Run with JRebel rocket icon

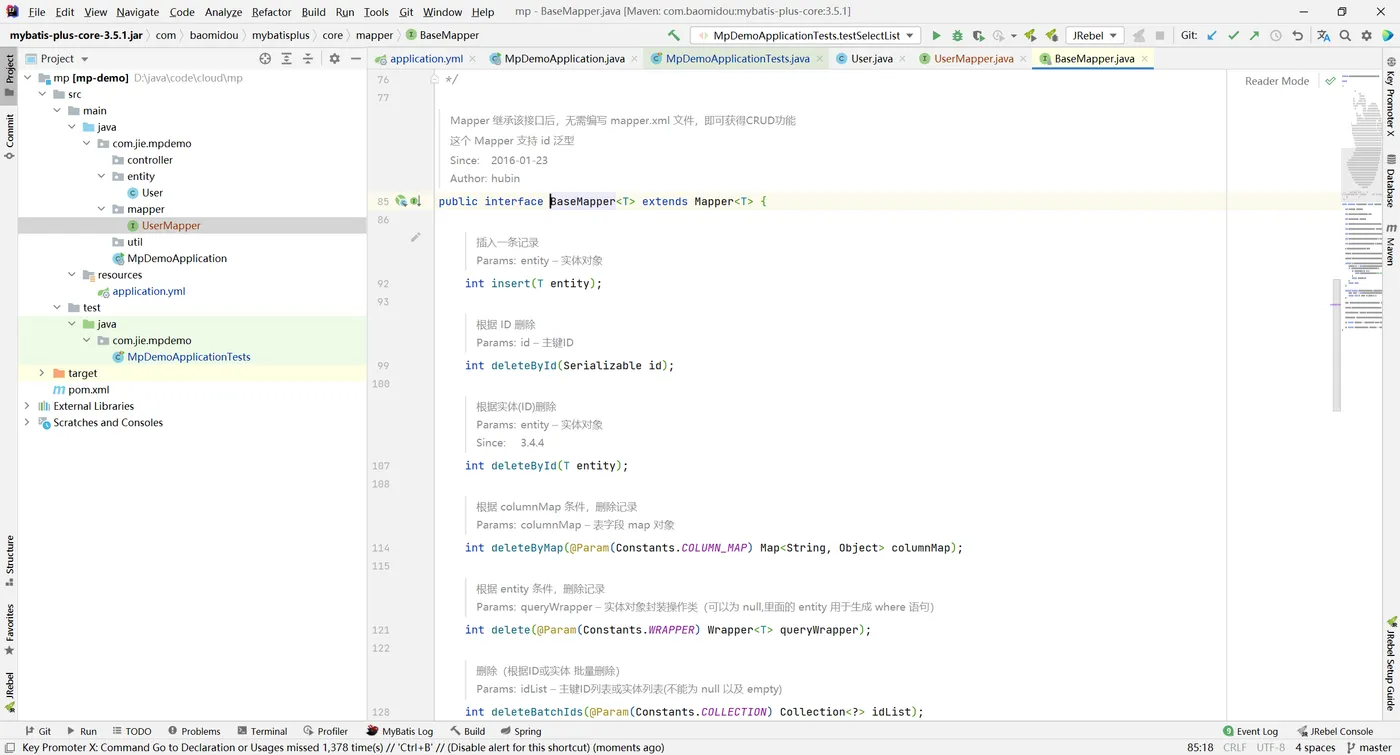point(1030,35)
